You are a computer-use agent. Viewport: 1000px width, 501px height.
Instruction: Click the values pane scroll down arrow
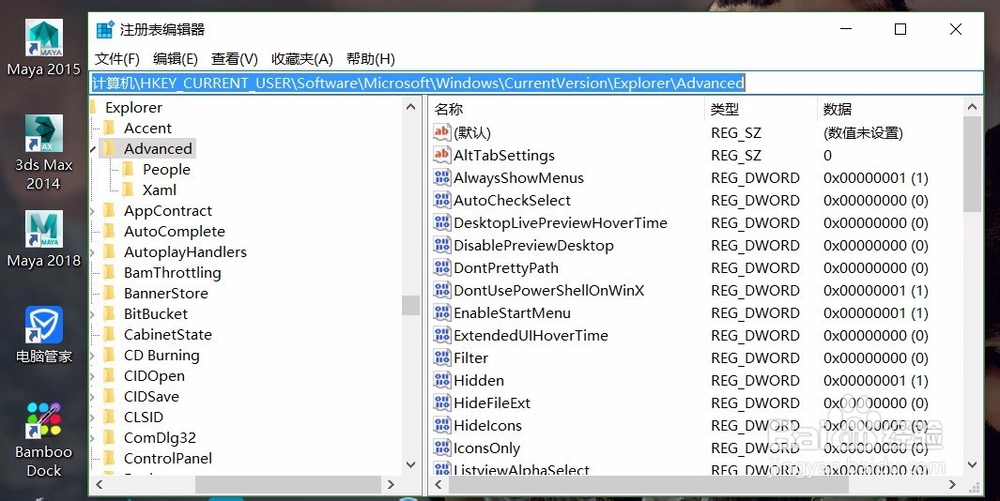pos(972,465)
